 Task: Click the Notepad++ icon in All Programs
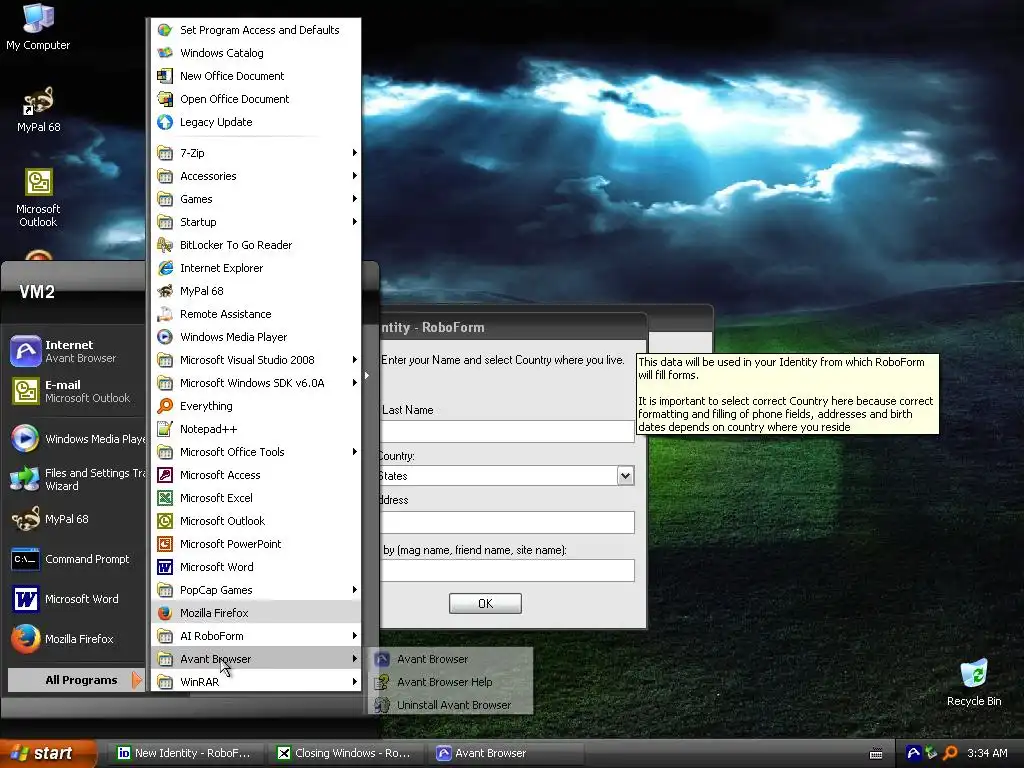tap(165, 429)
